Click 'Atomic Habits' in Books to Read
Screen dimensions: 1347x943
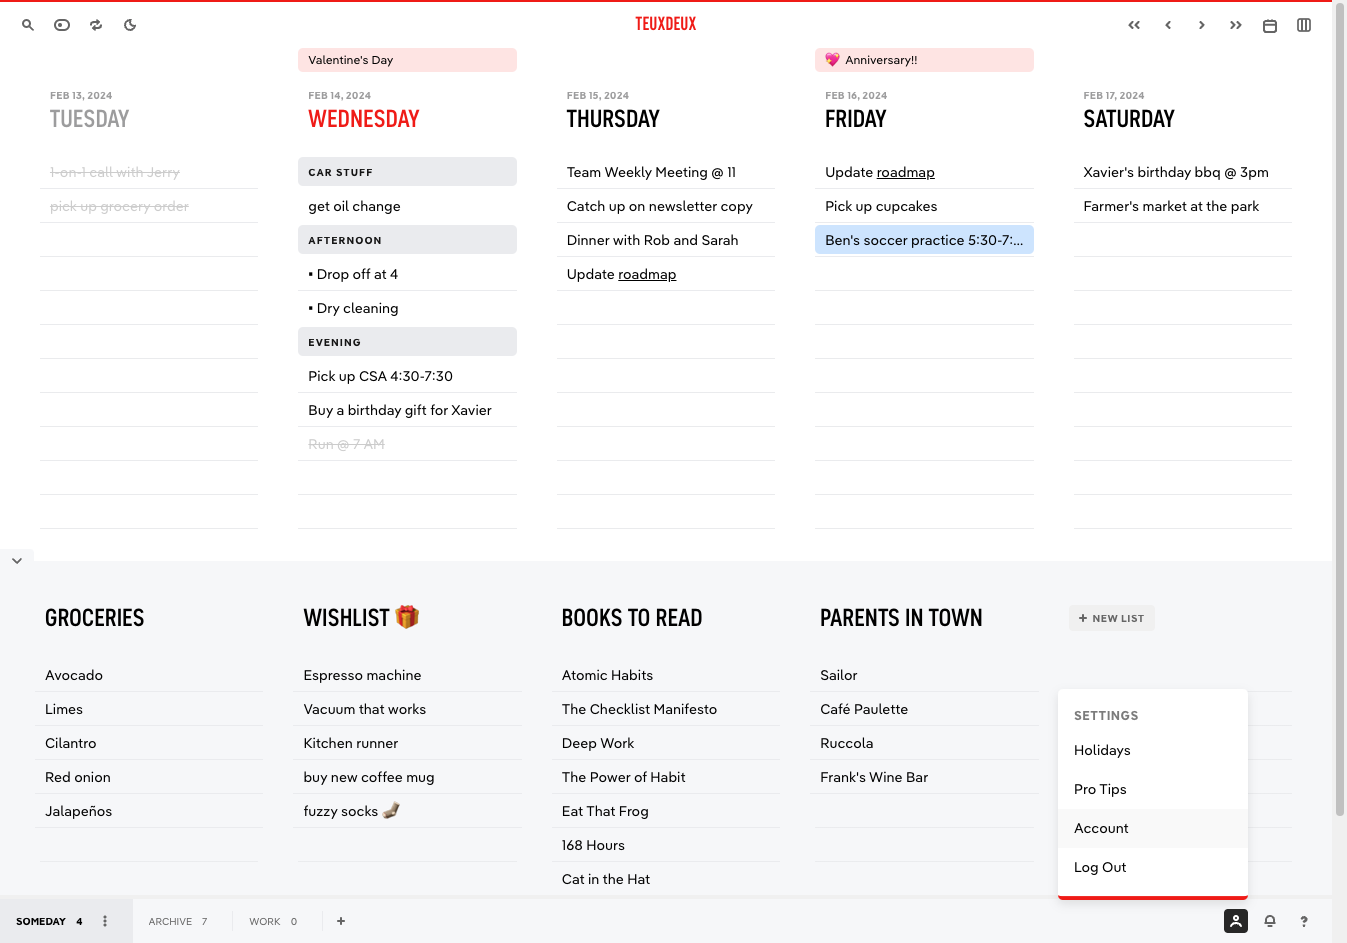coord(668,675)
